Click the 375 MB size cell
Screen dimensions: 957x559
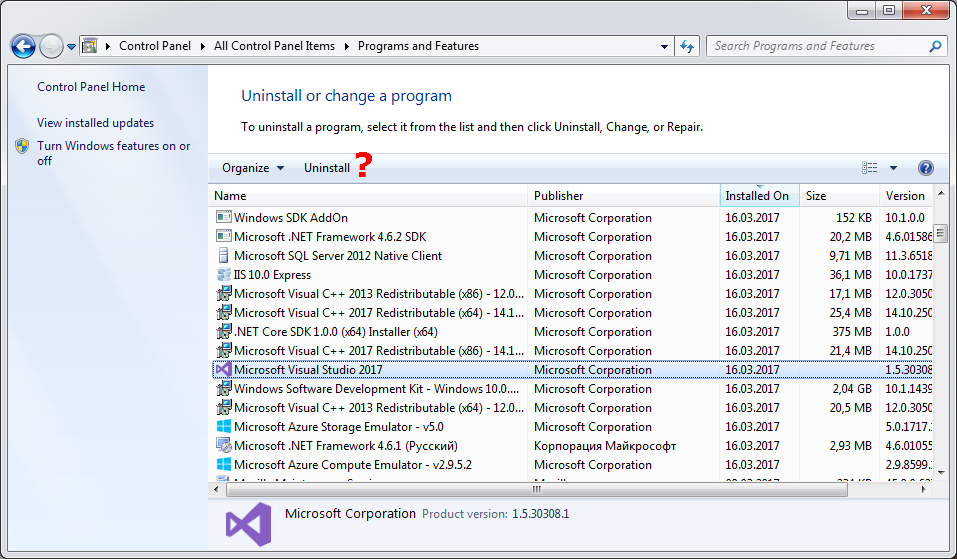(852, 331)
